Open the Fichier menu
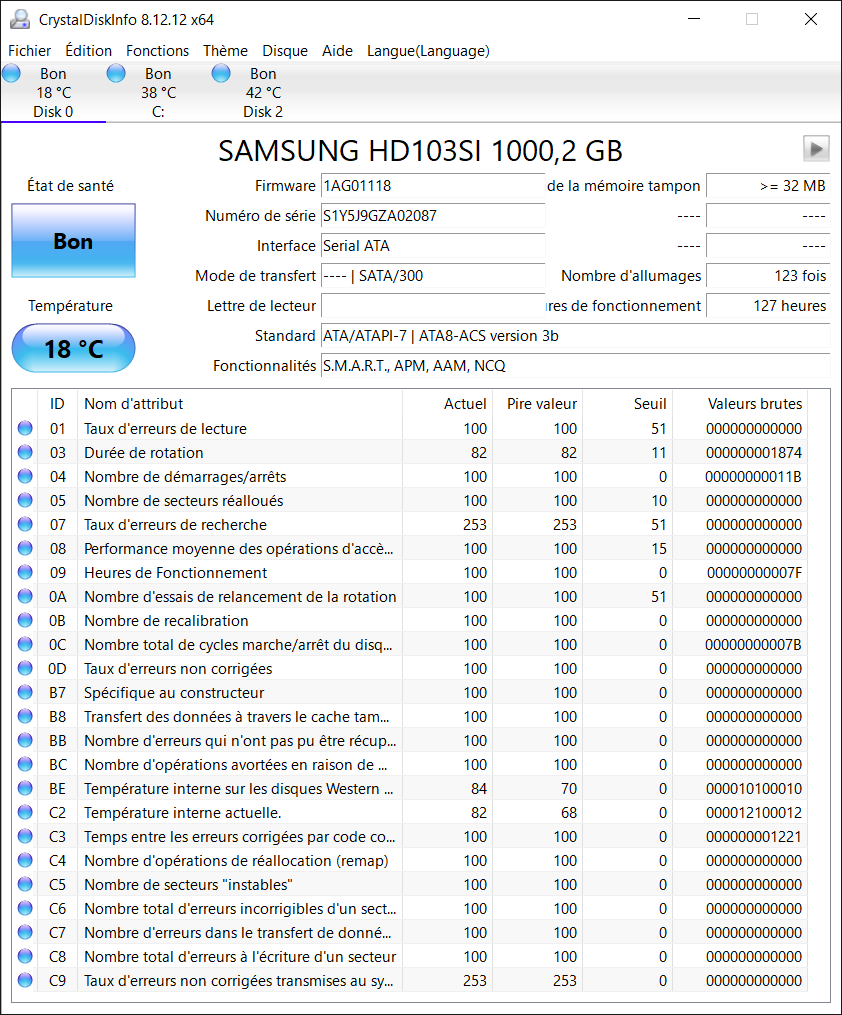This screenshot has height=1015, width=842. pyautogui.click(x=30, y=50)
